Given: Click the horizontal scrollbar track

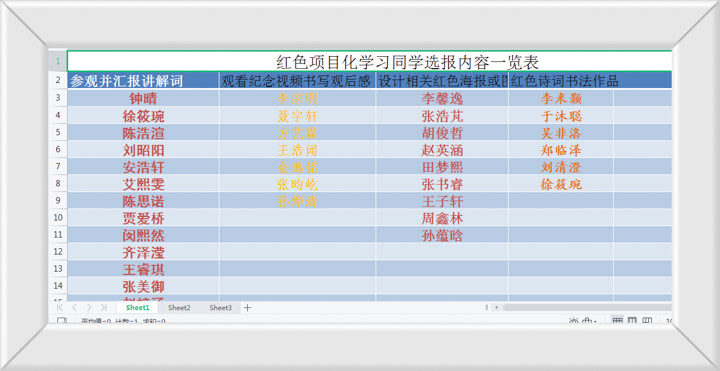Looking at the screenshot, I should [587, 307].
